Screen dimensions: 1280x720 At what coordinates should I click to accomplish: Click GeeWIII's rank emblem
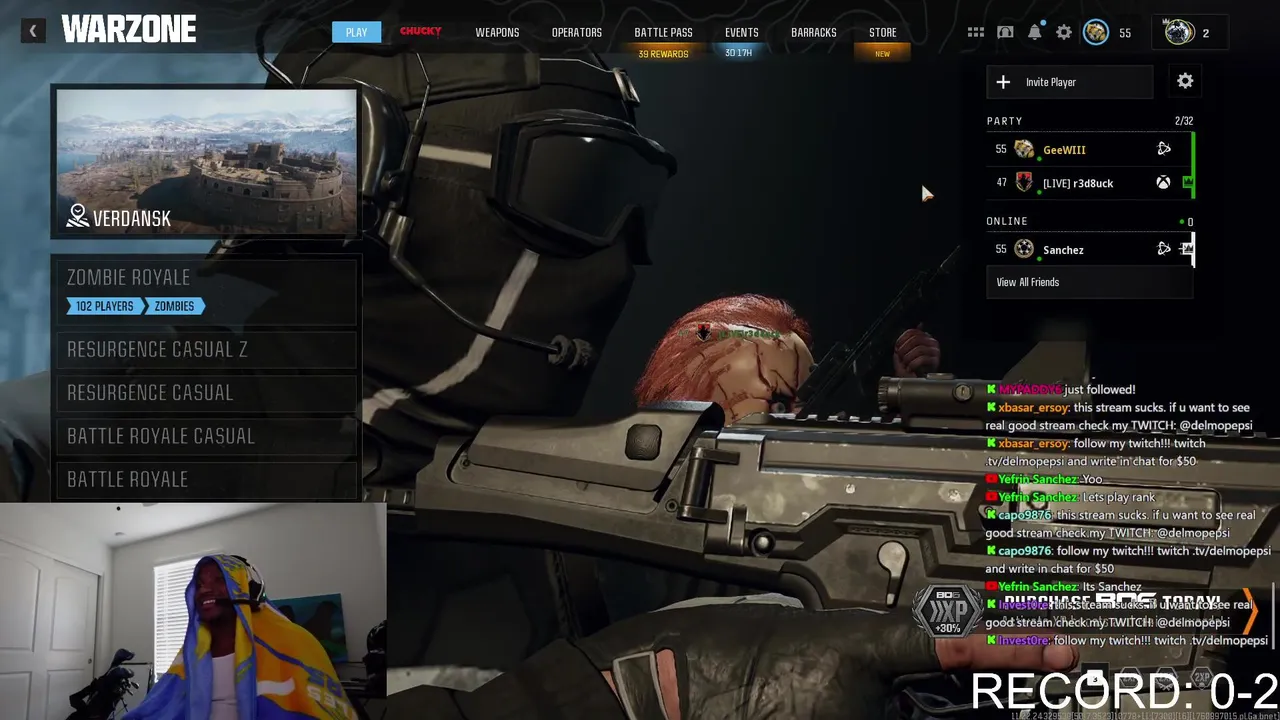pos(1024,149)
